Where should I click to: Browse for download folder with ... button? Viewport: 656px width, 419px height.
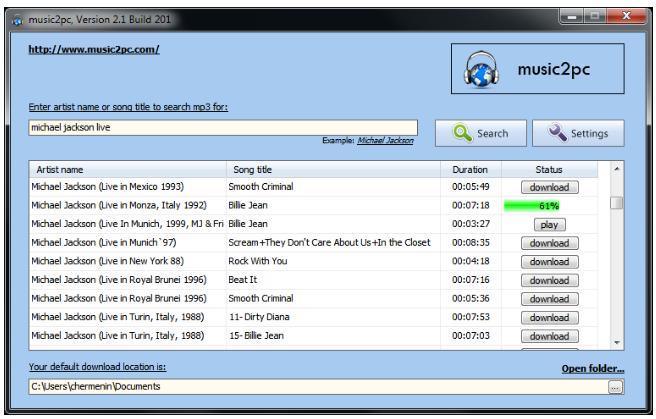(615, 387)
